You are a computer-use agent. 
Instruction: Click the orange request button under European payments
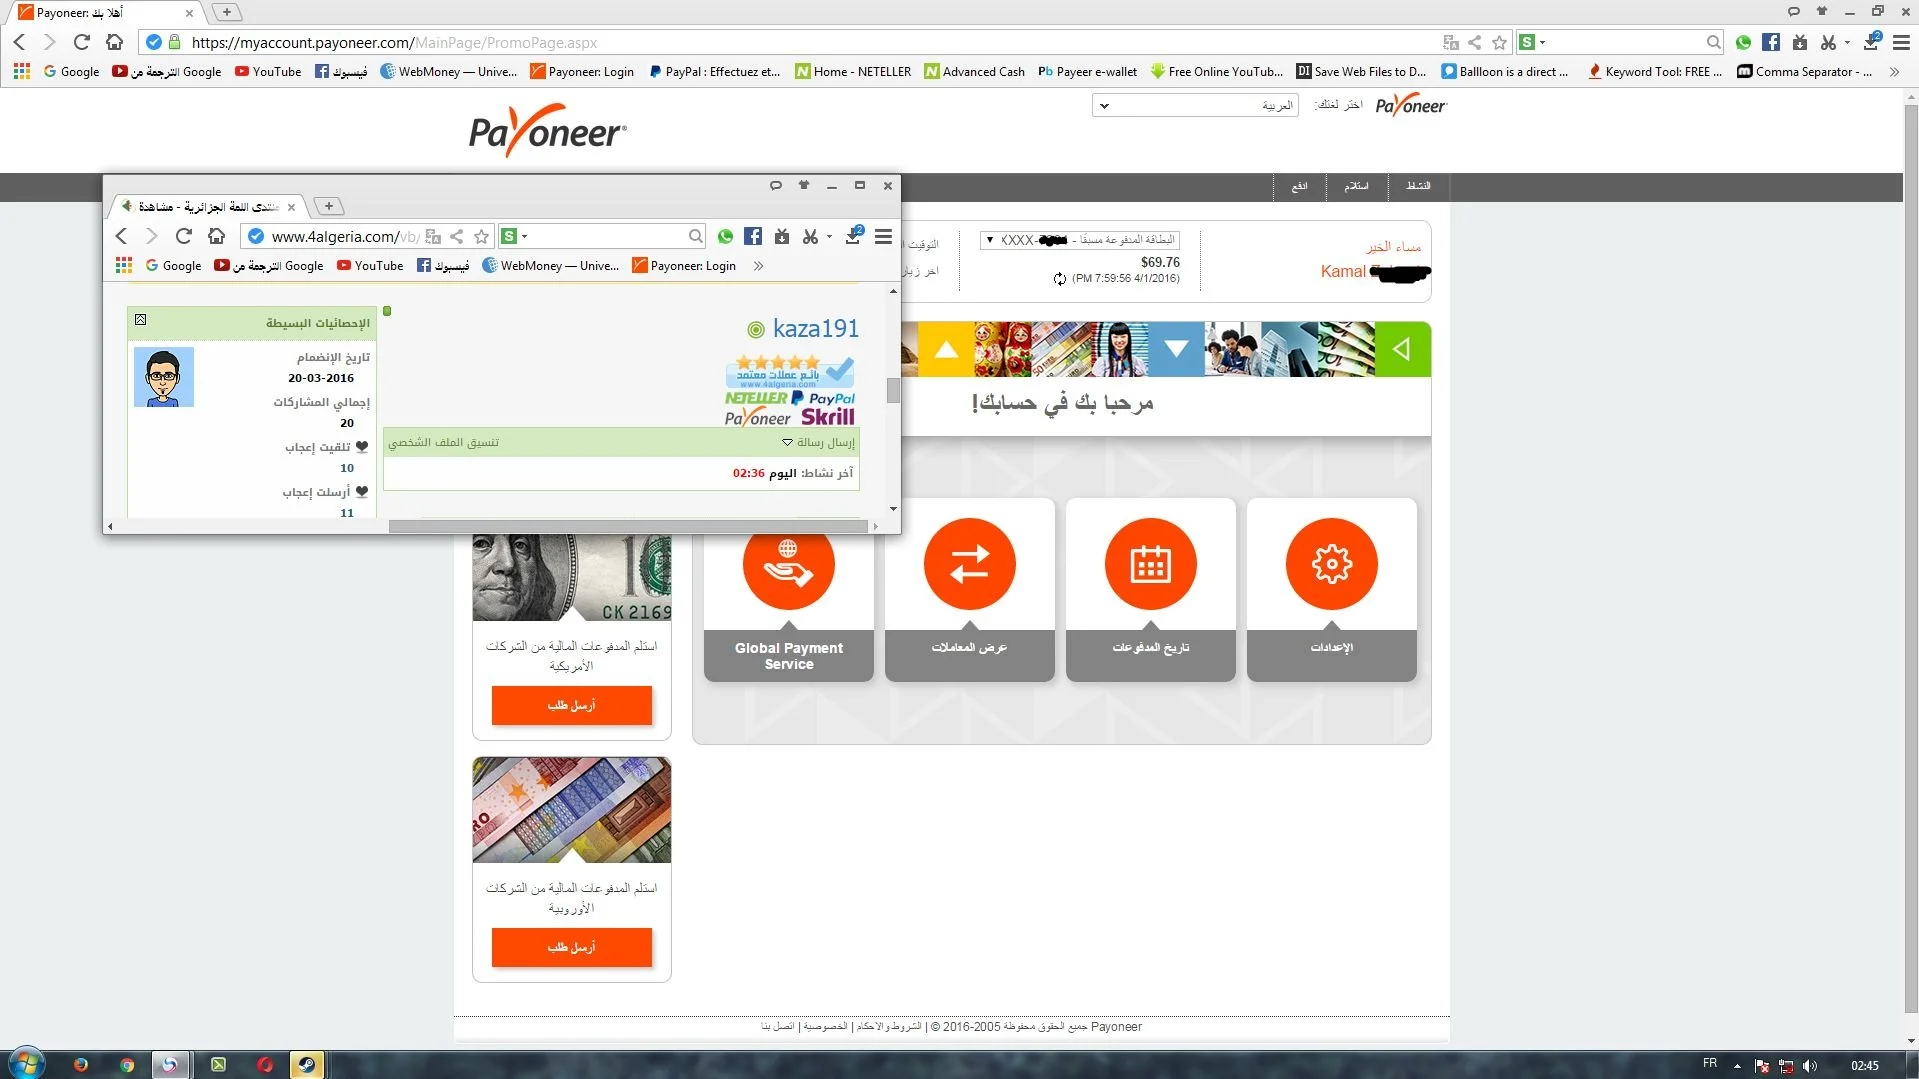pos(571,947)
